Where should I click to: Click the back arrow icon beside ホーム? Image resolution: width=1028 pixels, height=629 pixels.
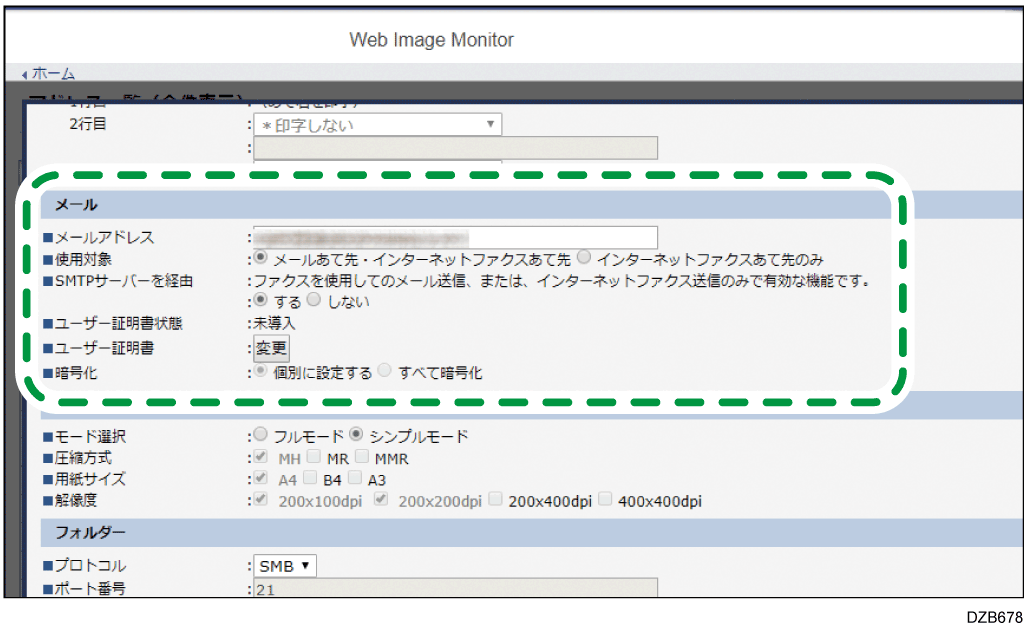click(24, 73)
